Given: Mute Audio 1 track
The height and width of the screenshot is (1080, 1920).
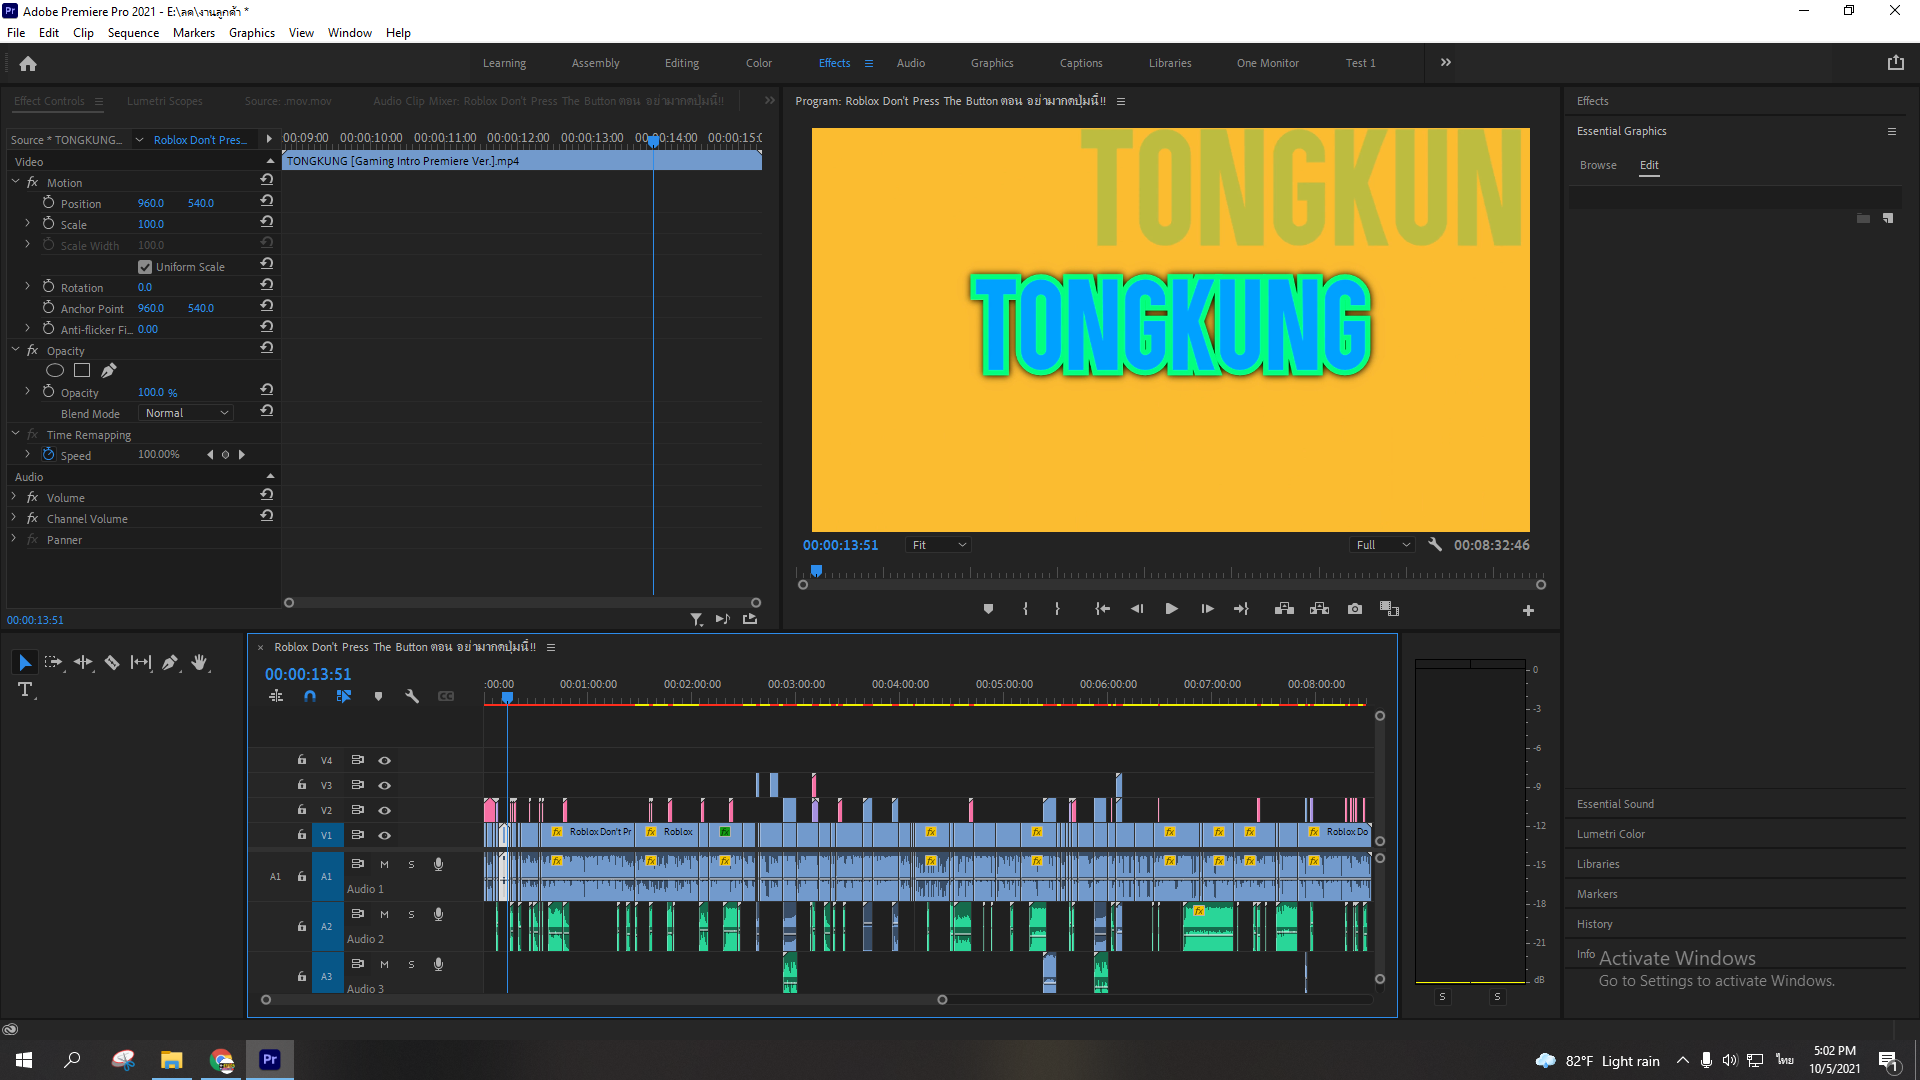Looking at the screenshot, I should [384, 864].
